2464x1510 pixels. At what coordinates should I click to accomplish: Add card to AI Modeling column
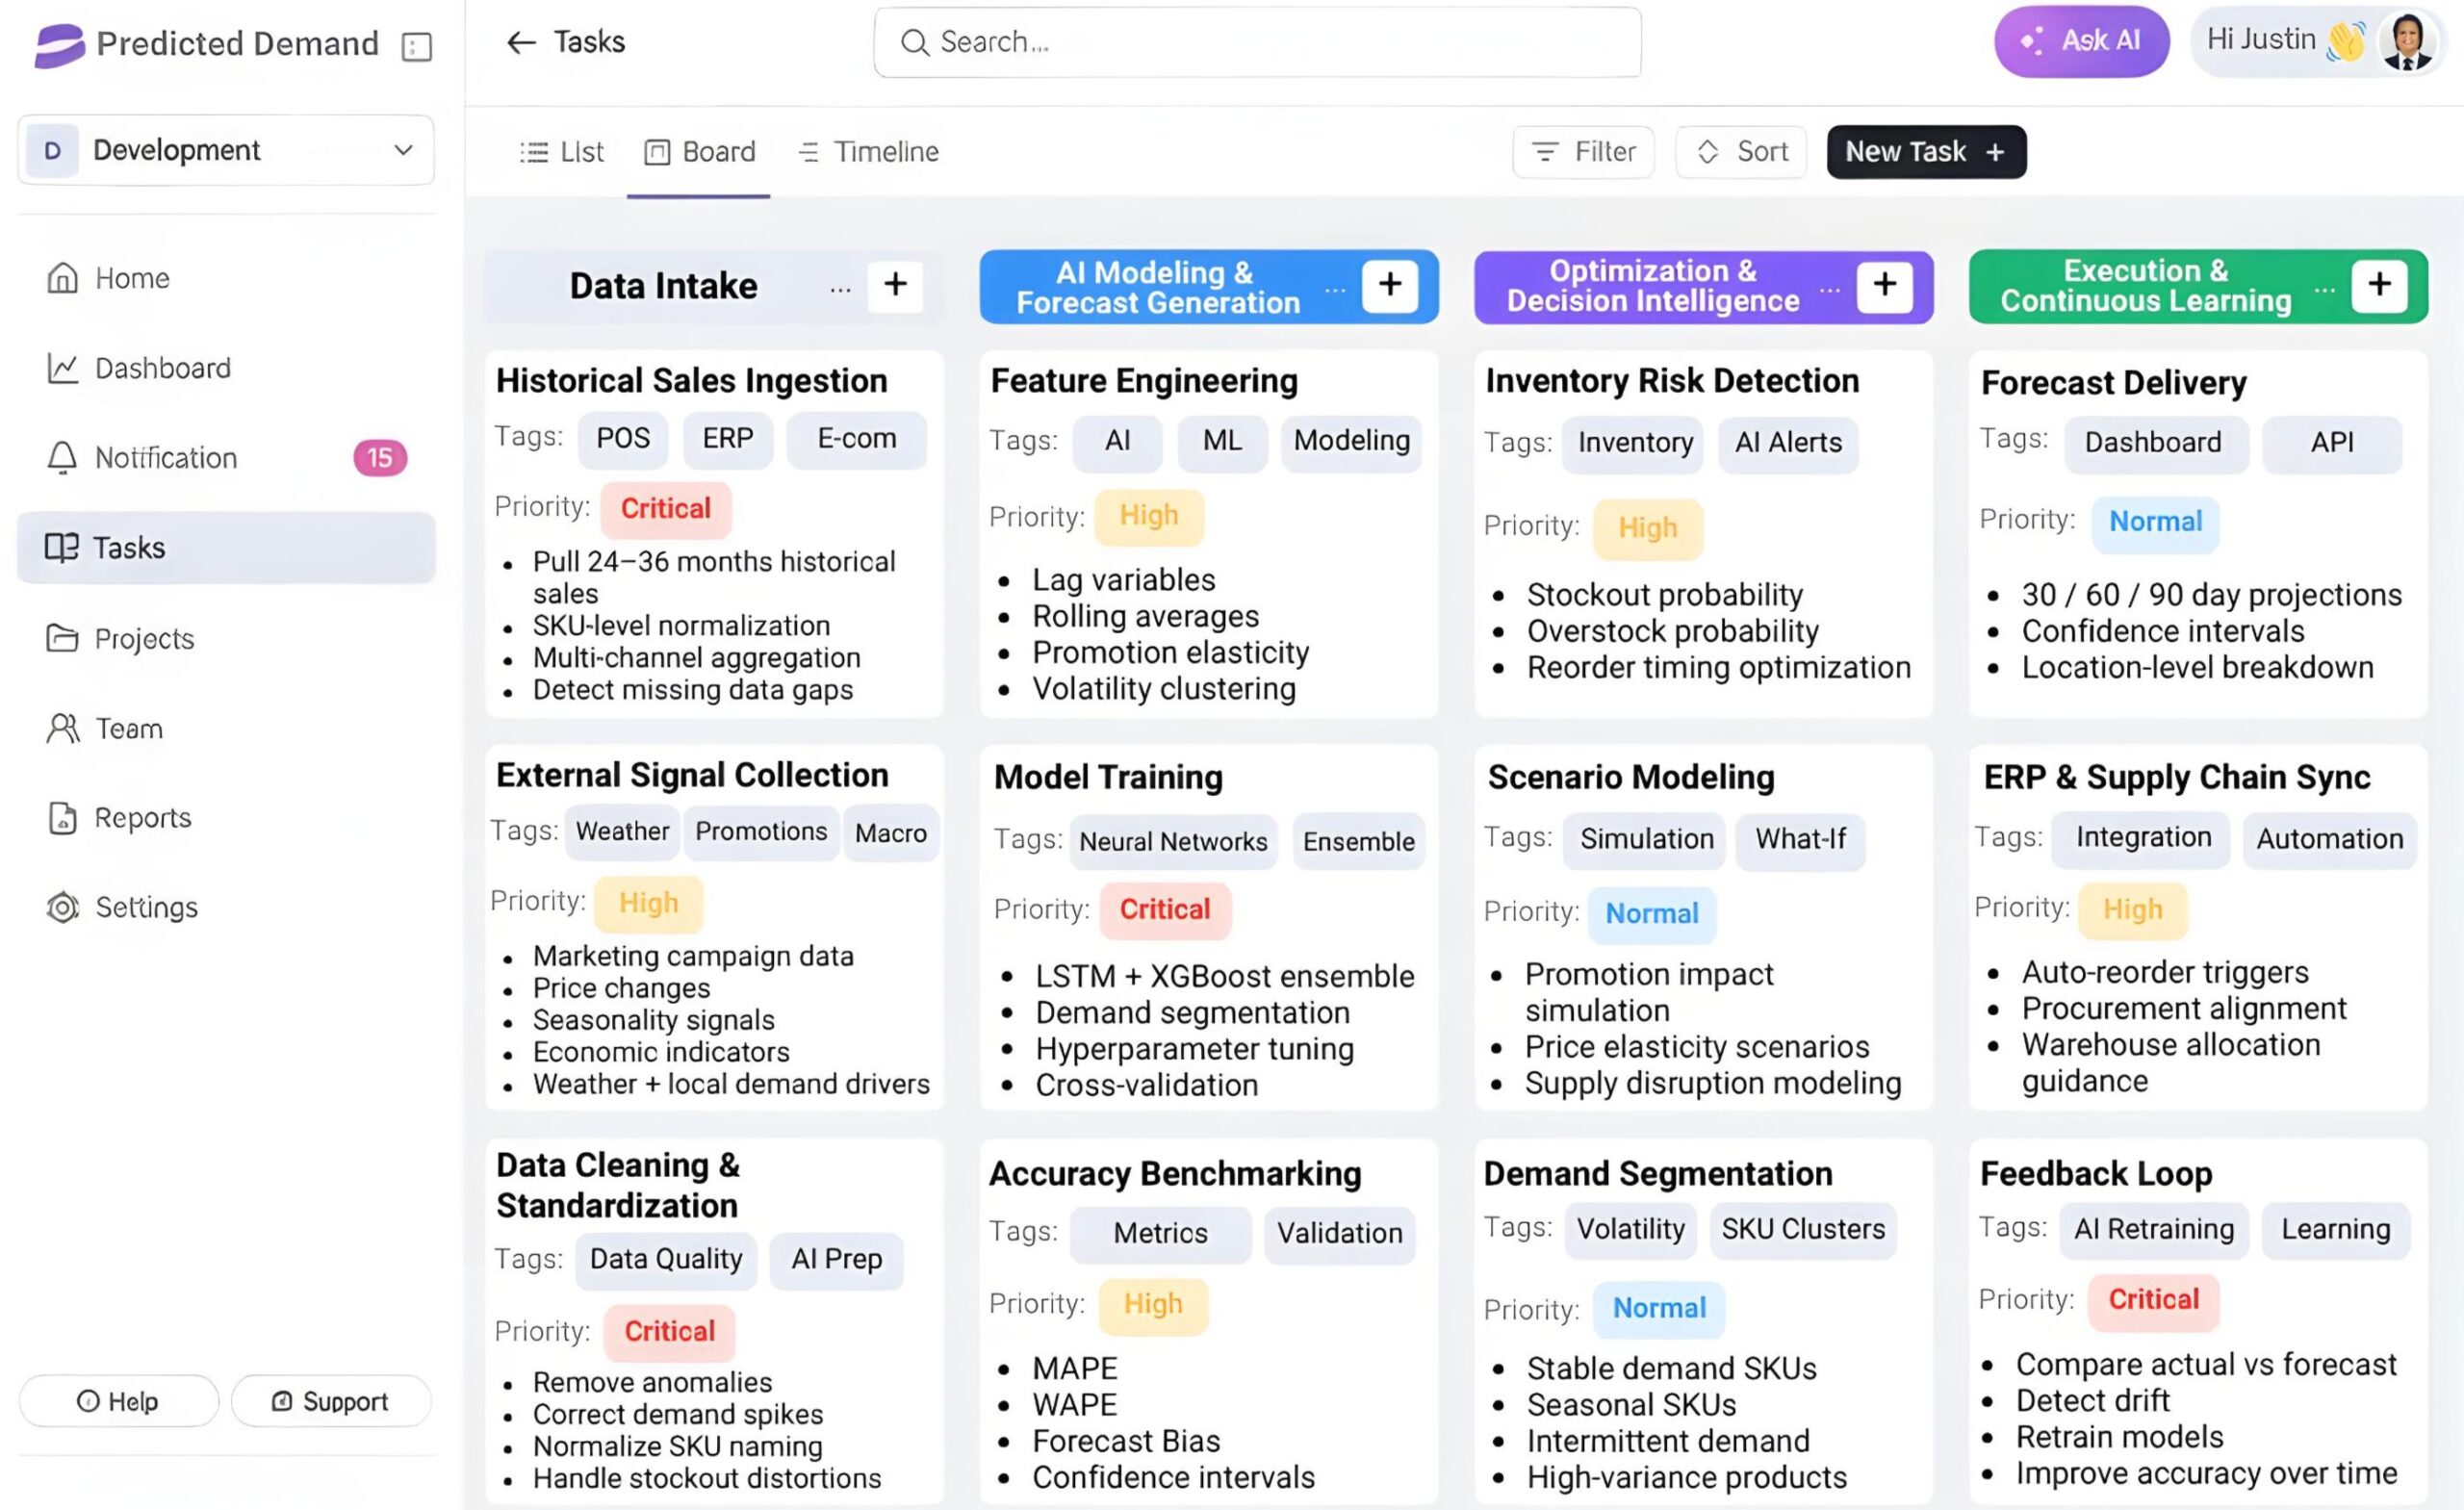click(1389, 285)
